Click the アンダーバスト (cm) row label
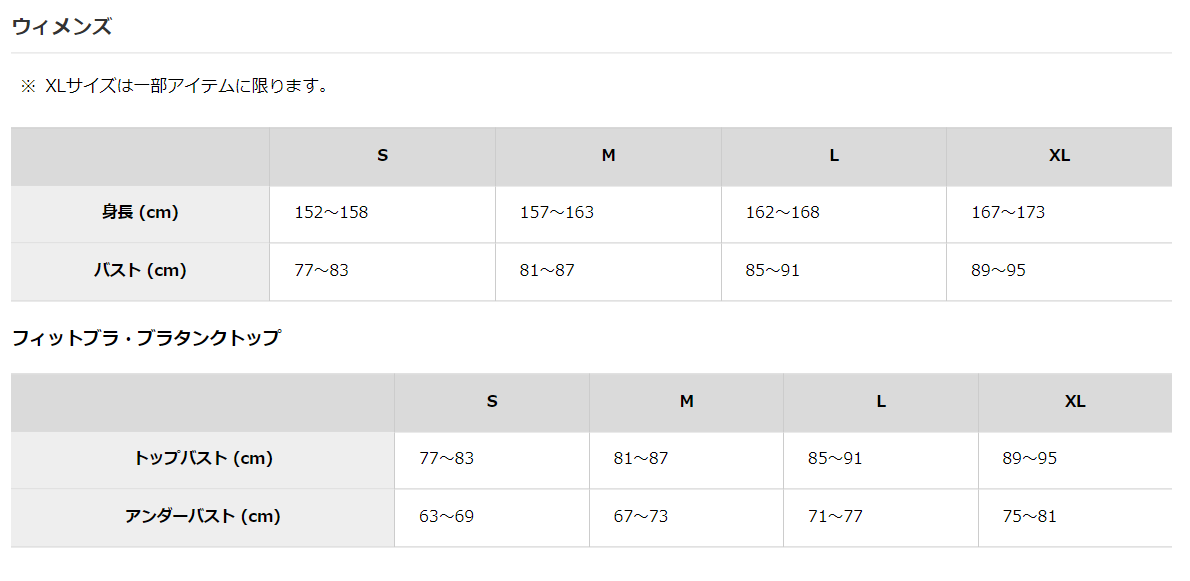The image size is (1190, 581). point(203,517)
